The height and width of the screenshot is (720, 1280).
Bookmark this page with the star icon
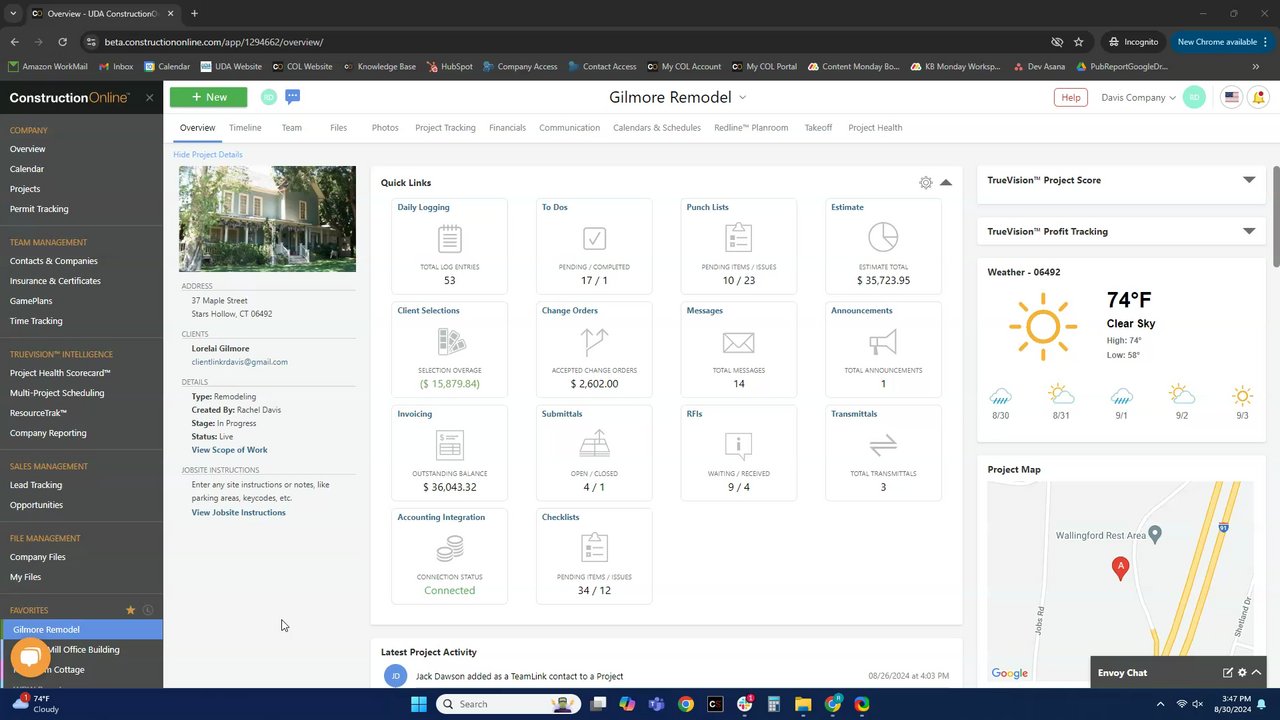tap(1079, 42)
